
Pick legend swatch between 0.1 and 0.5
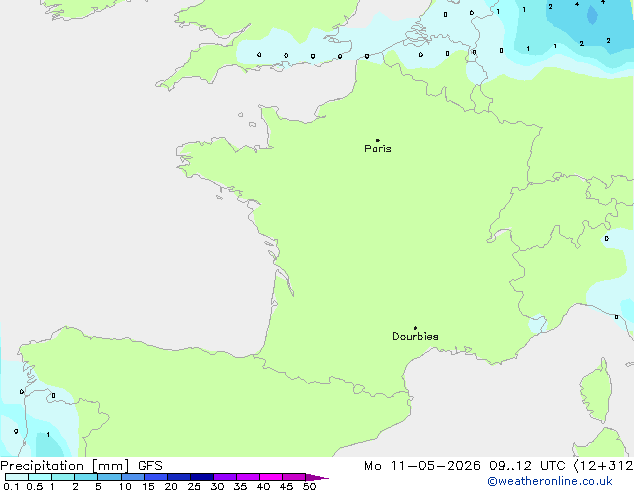tap(17, 477)
